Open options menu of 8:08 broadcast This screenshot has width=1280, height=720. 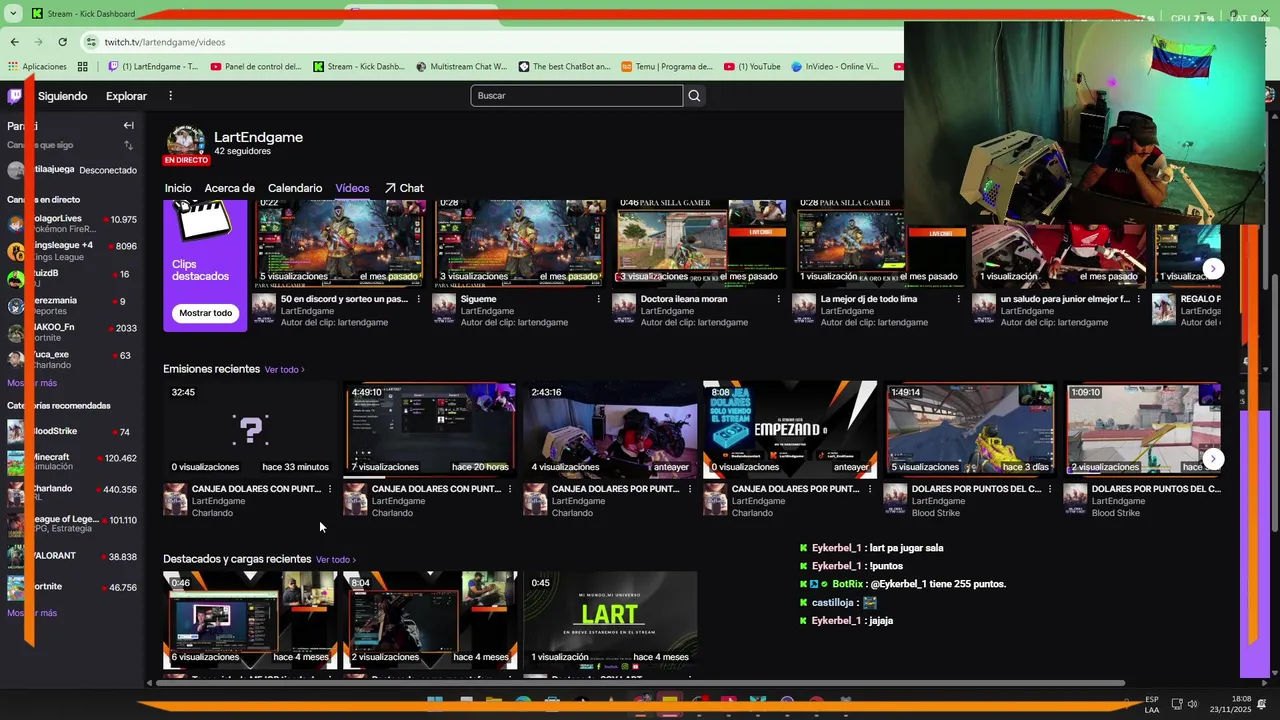pyautogui.click(x=870, y=489)
